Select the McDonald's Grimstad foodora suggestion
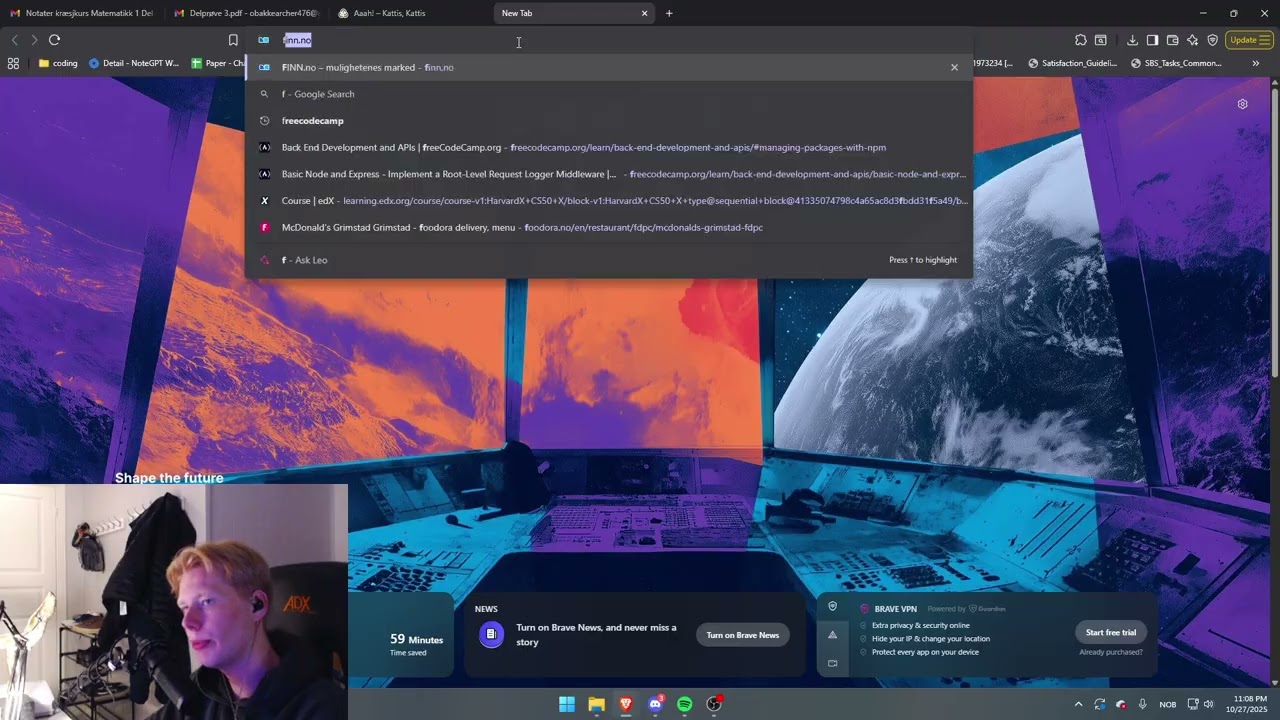 (608, 227)
